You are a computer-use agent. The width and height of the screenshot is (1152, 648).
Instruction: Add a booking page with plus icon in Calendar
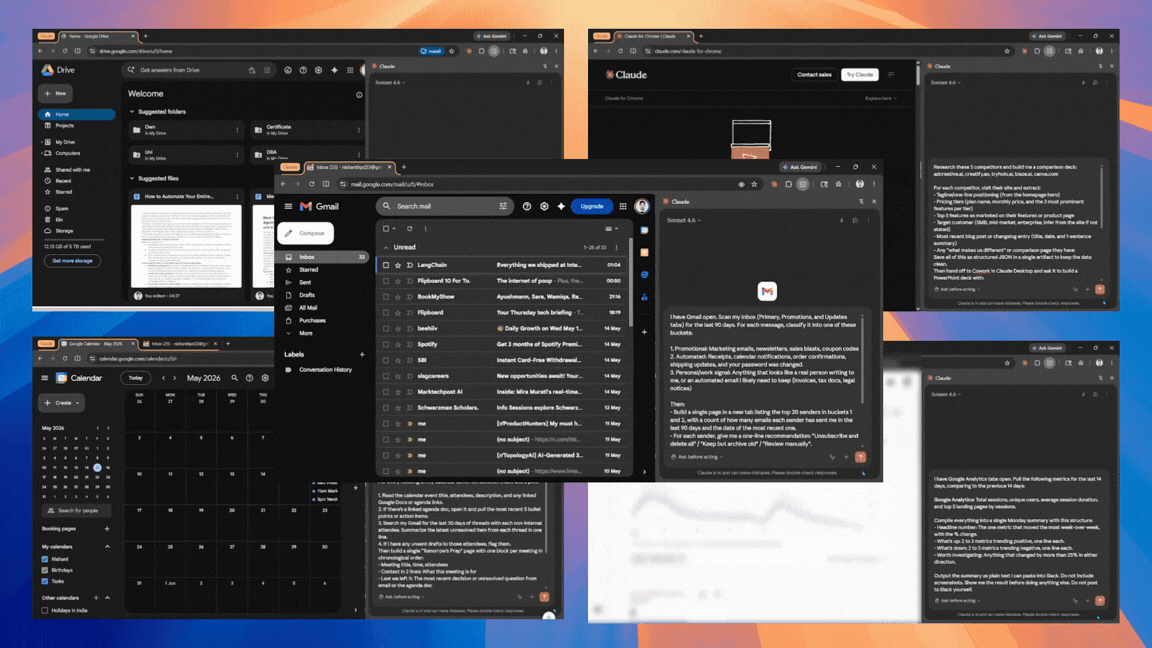click(x=107, y=529)
